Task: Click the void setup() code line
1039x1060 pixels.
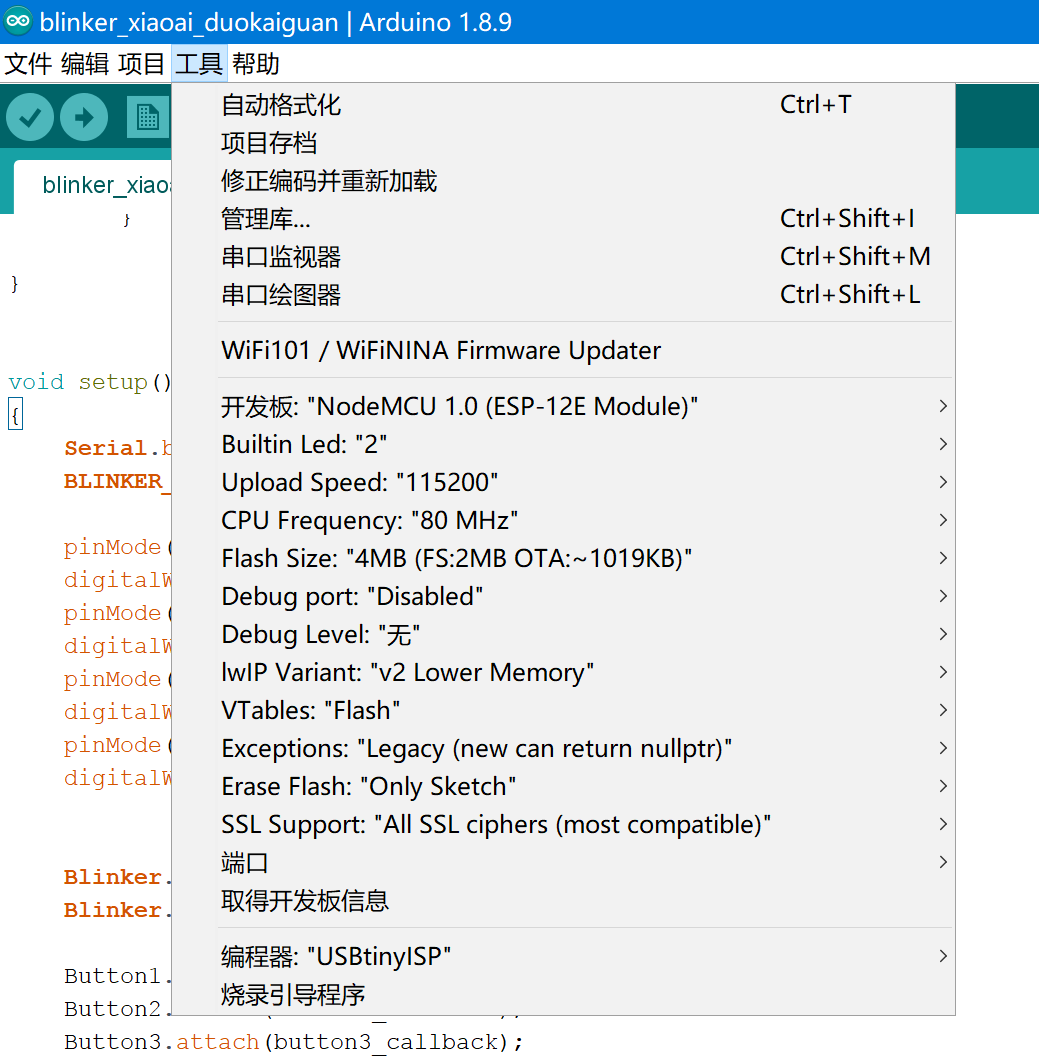Action: [90, 382]
